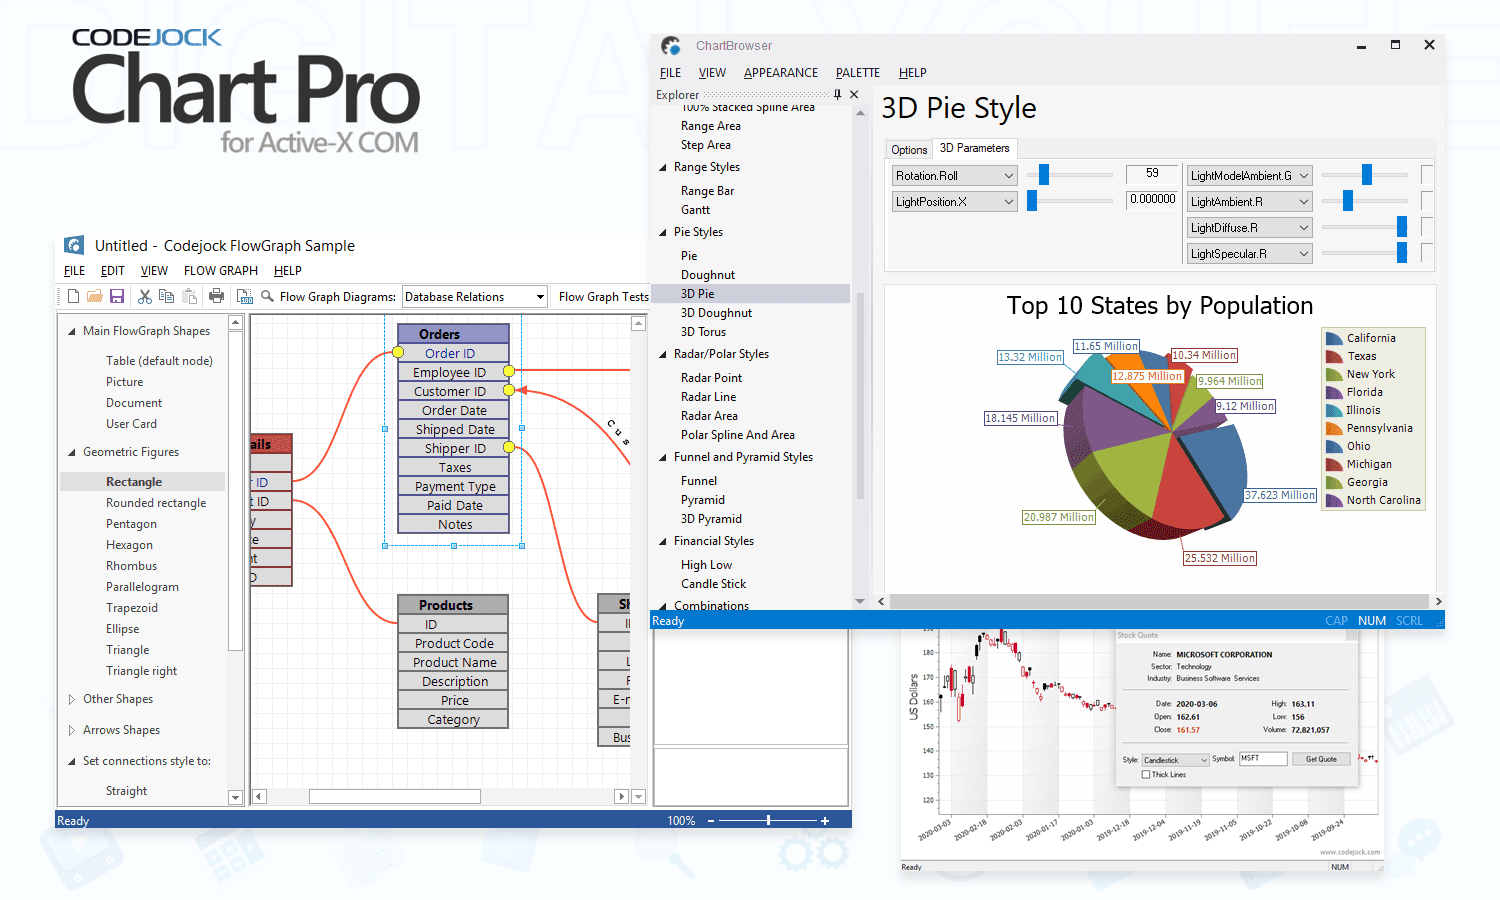Click the yellow connection point beside Shipper ID
The width and height of the screenshot is (1500, 900).
pyautogui.click(x=508, y=447)
